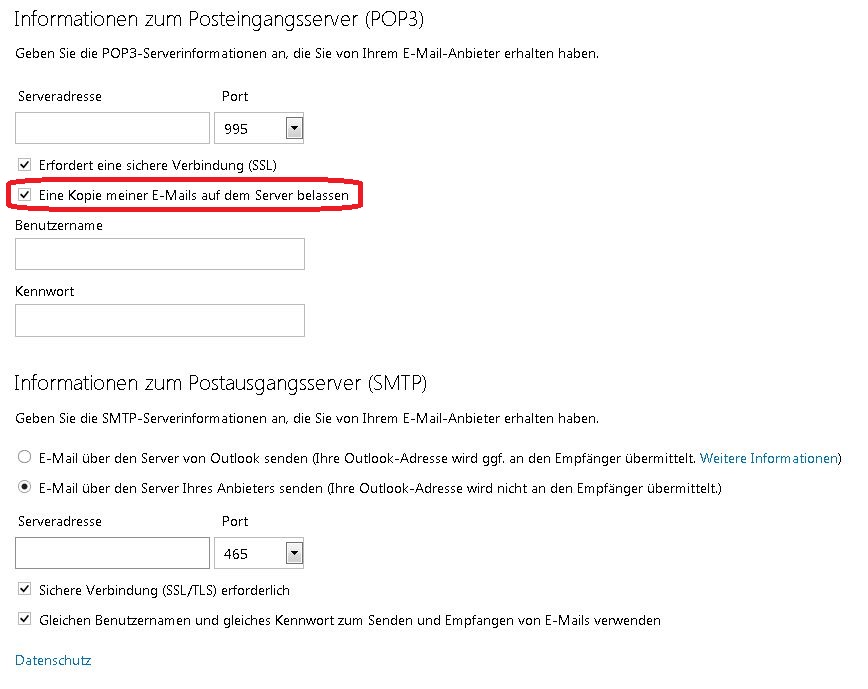Select 'E-Mail über den Server von Outlook senden' option
The width and height of the screenshot is (868, 689).
(24, 457)
